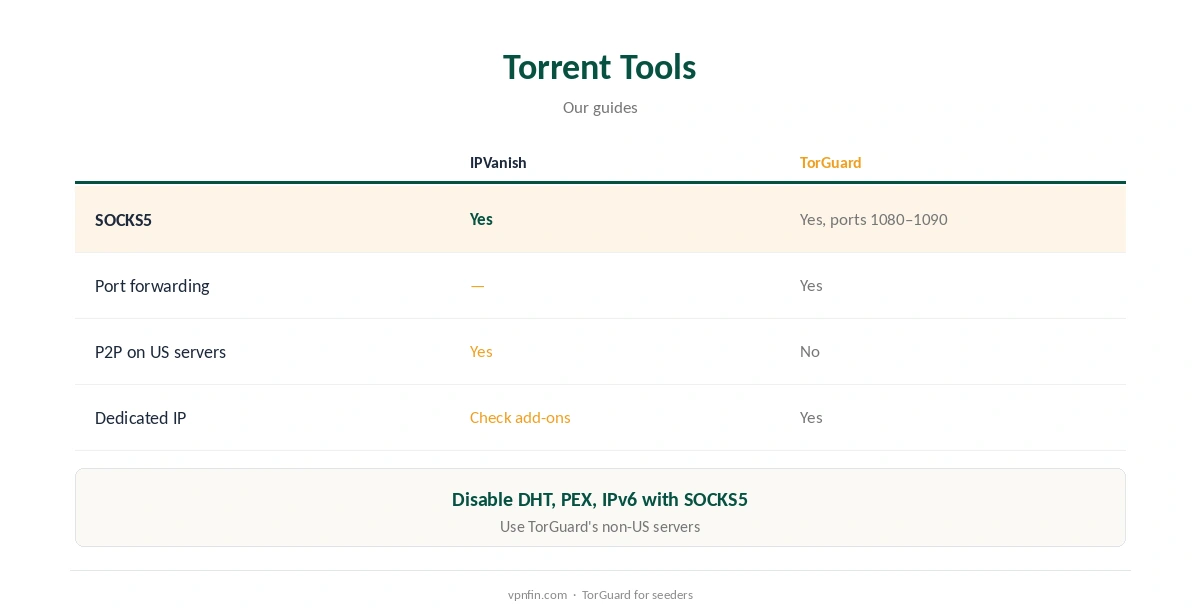This screenshot has height=614, width=1200.
Task: Click the 'P2P on US servers' label
Action: coord(160,352)
